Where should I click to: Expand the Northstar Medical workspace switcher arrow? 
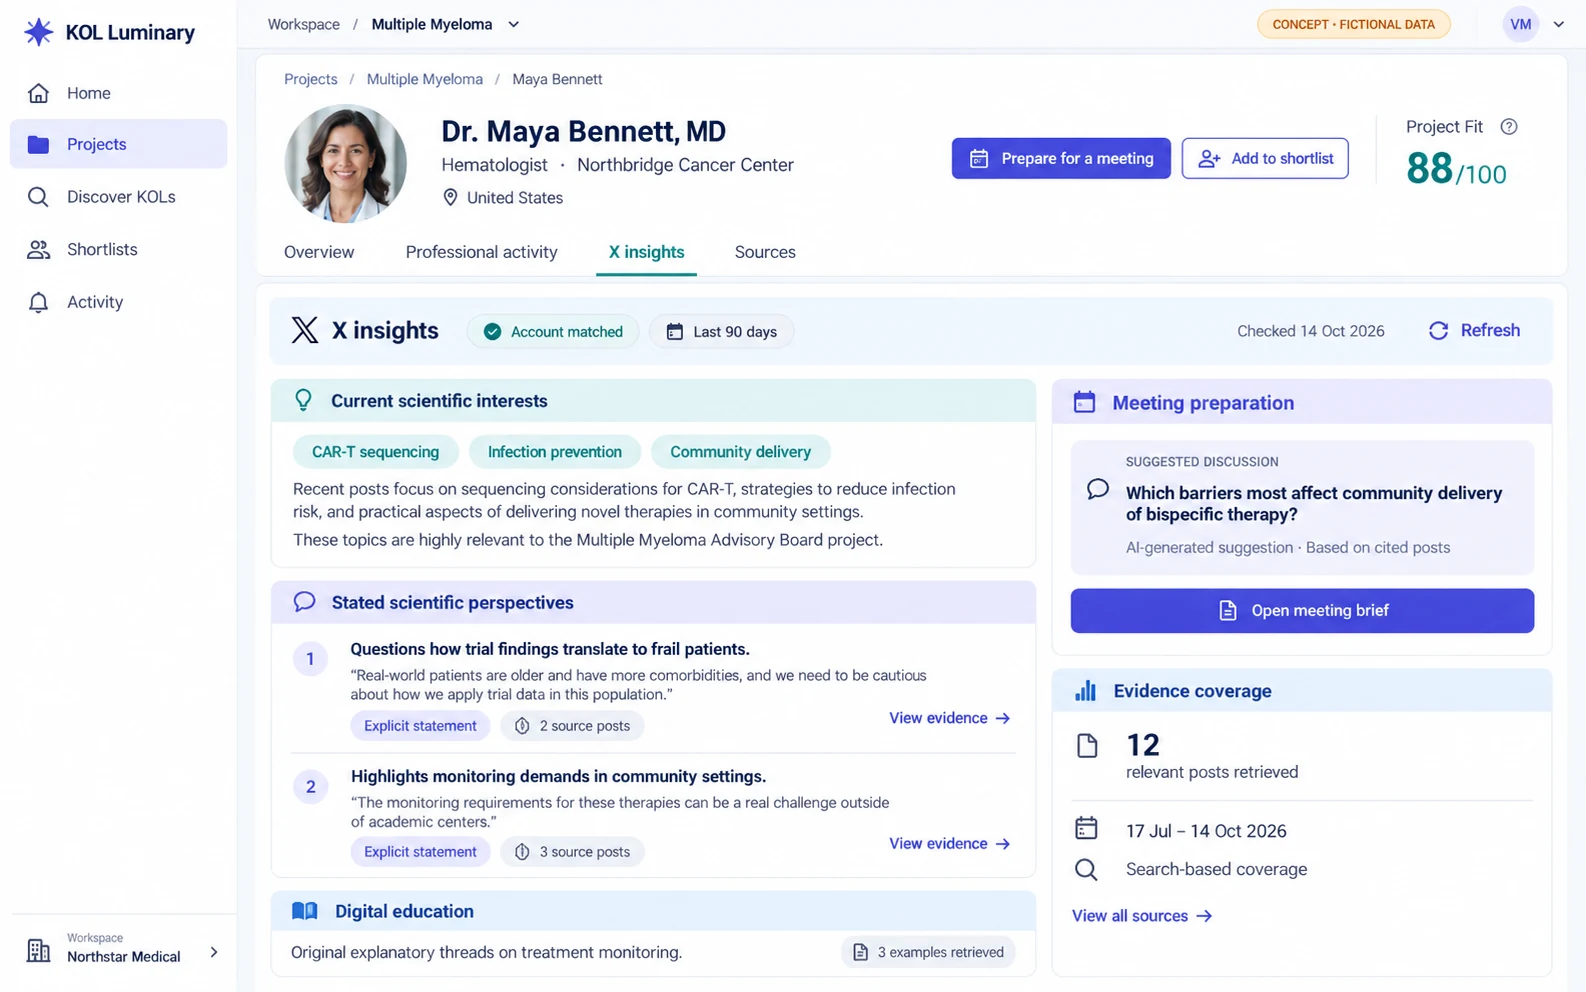point(213,952)
